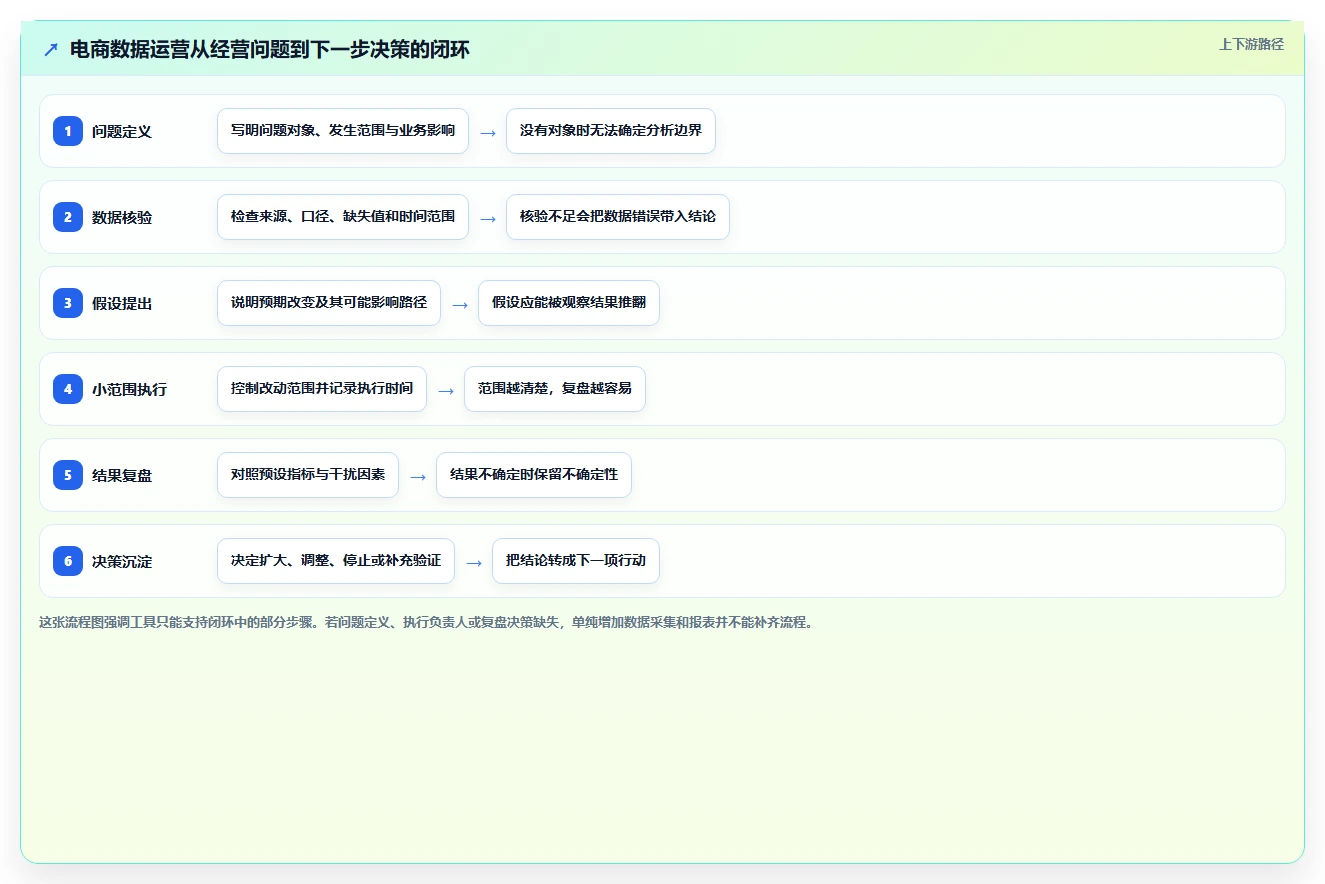Viewport: 1325px width, 884px height.
Task: Click the 结果不确定时保留不确定性 box
Action: [534, 475]
